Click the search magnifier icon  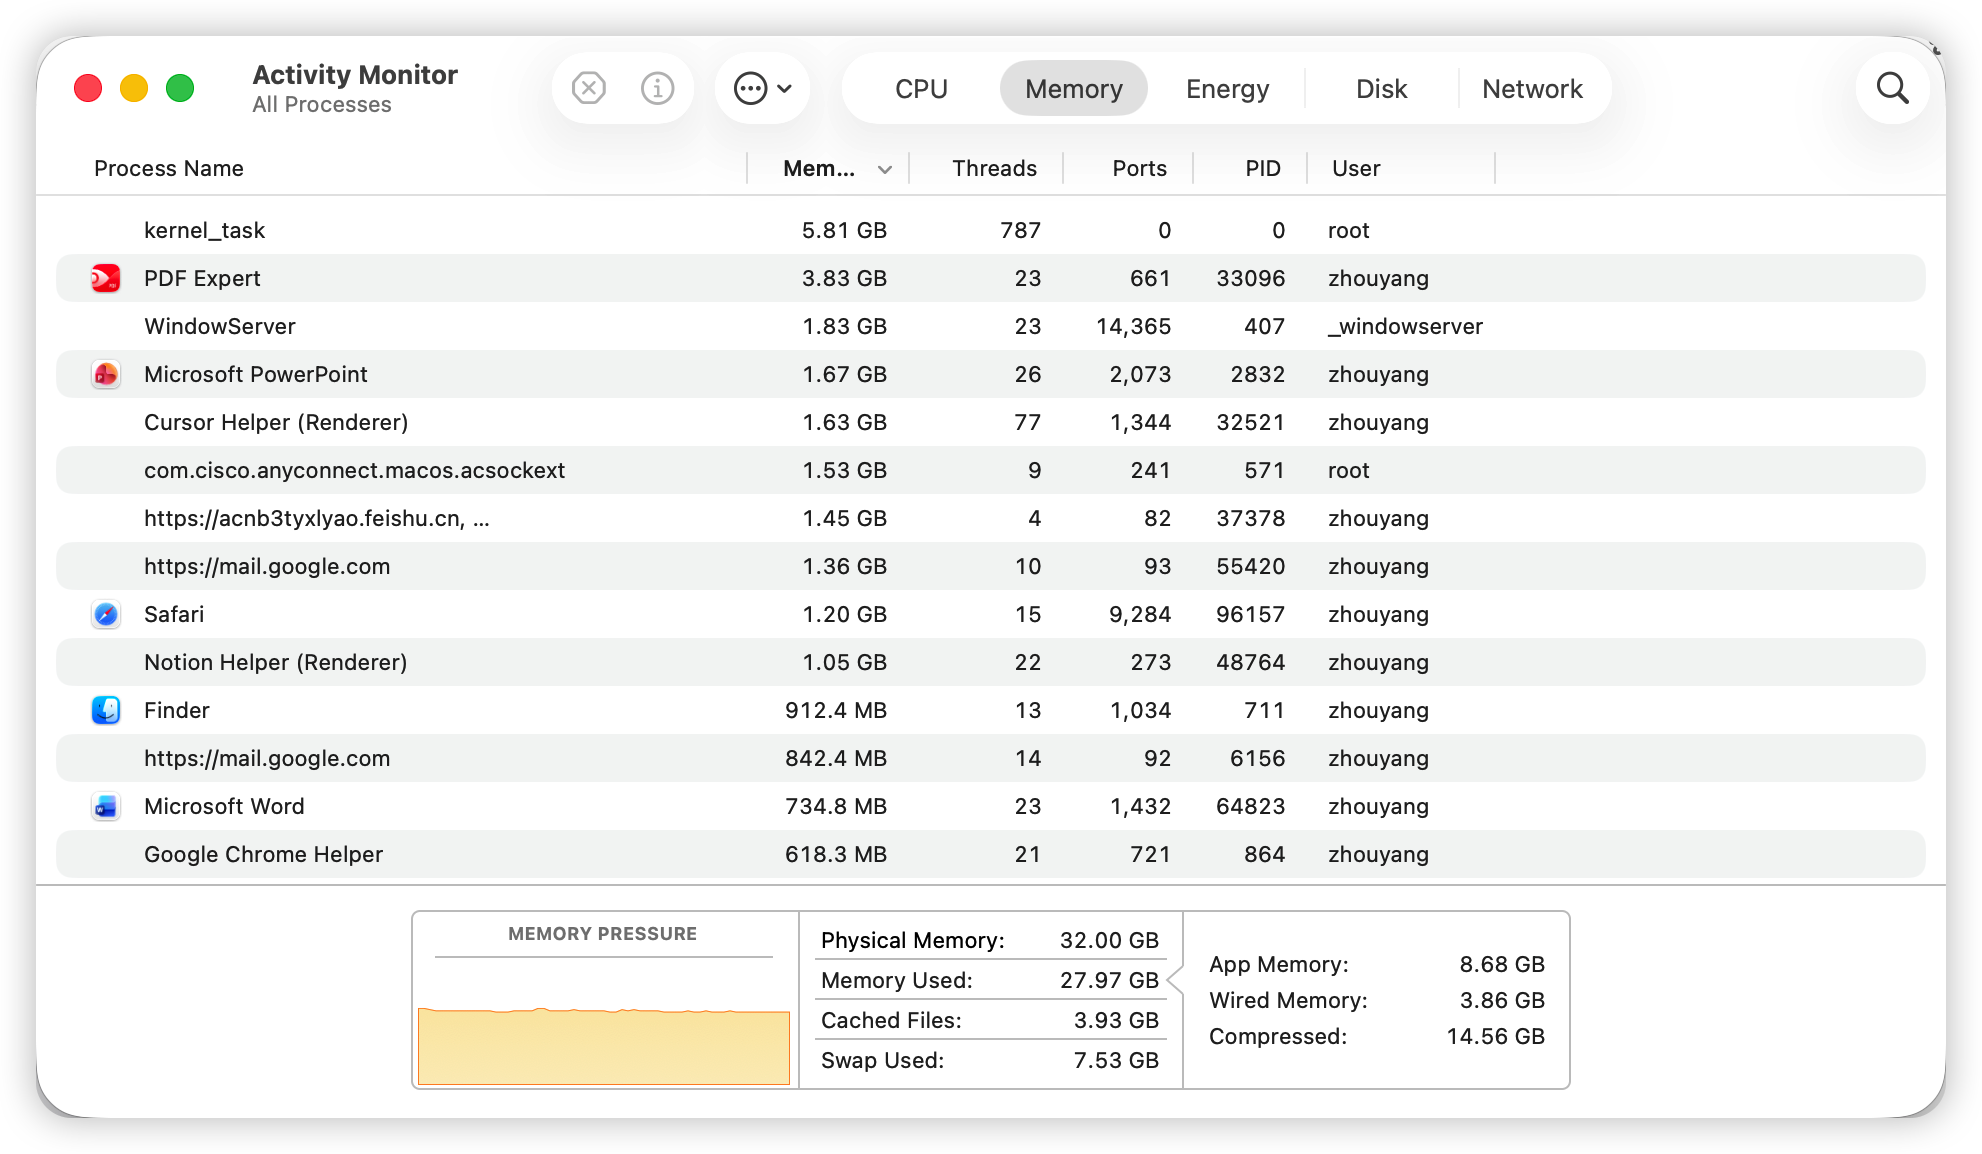pyautogui.click(x=1892, y=88)
